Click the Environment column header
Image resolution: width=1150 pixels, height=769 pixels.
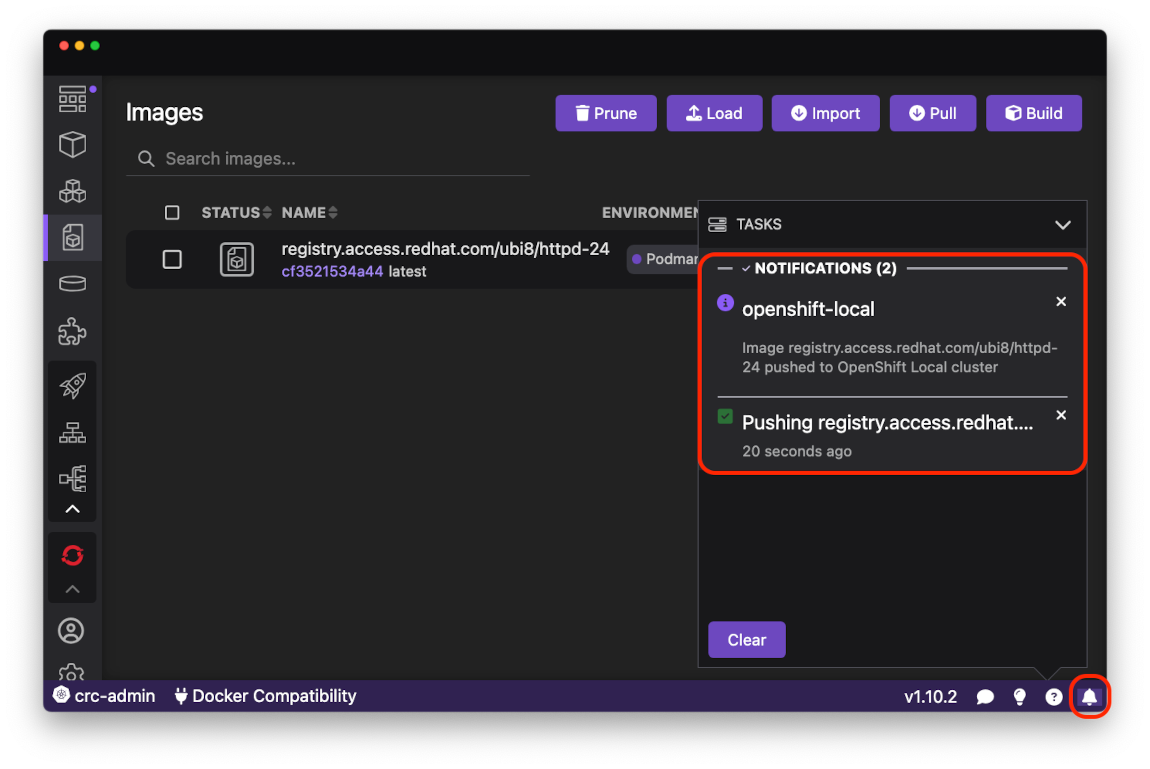tap(650, 213)
